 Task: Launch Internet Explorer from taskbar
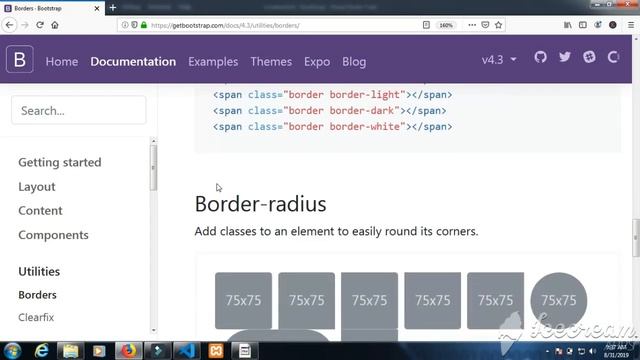pos(42,351)
